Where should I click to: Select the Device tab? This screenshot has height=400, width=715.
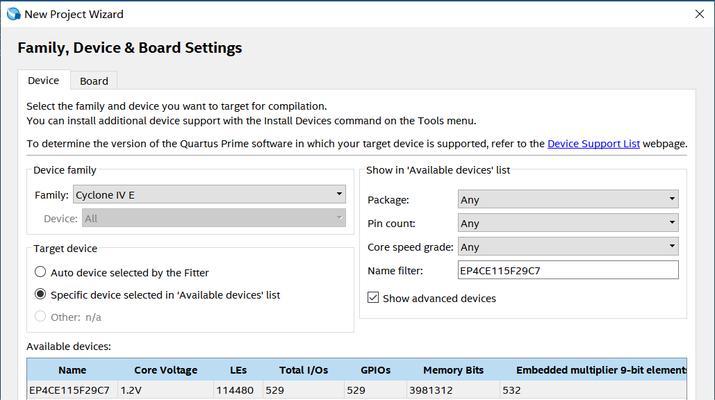(44, 80)
